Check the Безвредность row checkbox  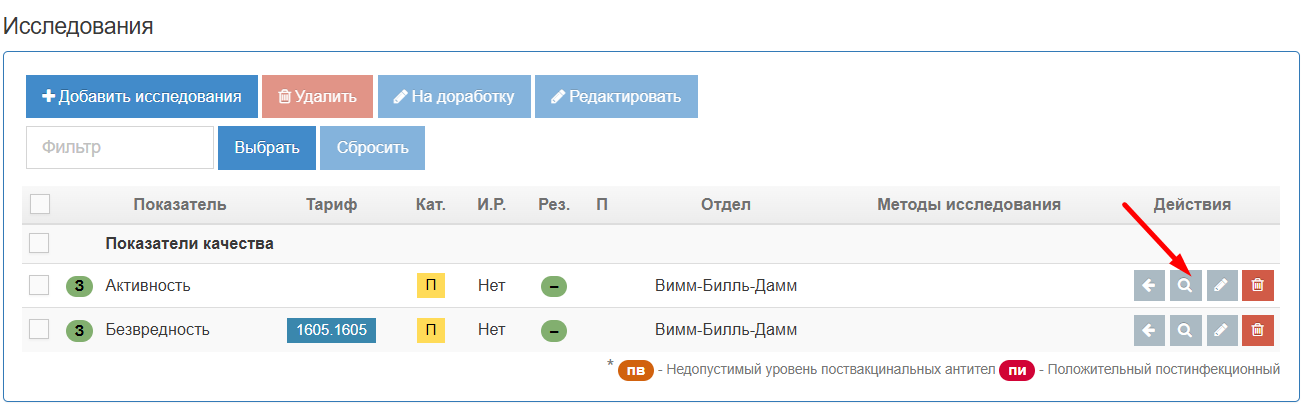click(x=40, y=330)
